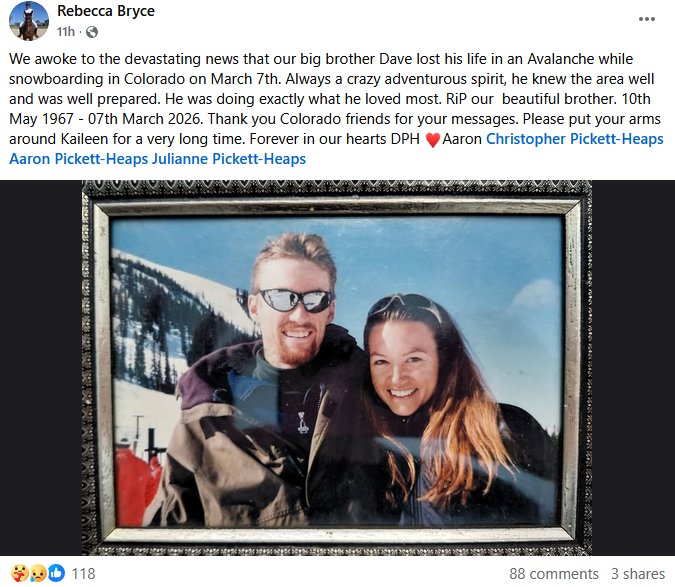
Task: Open the Julianne Pickett-Heaps tagged profile
Action: point(229,159)
